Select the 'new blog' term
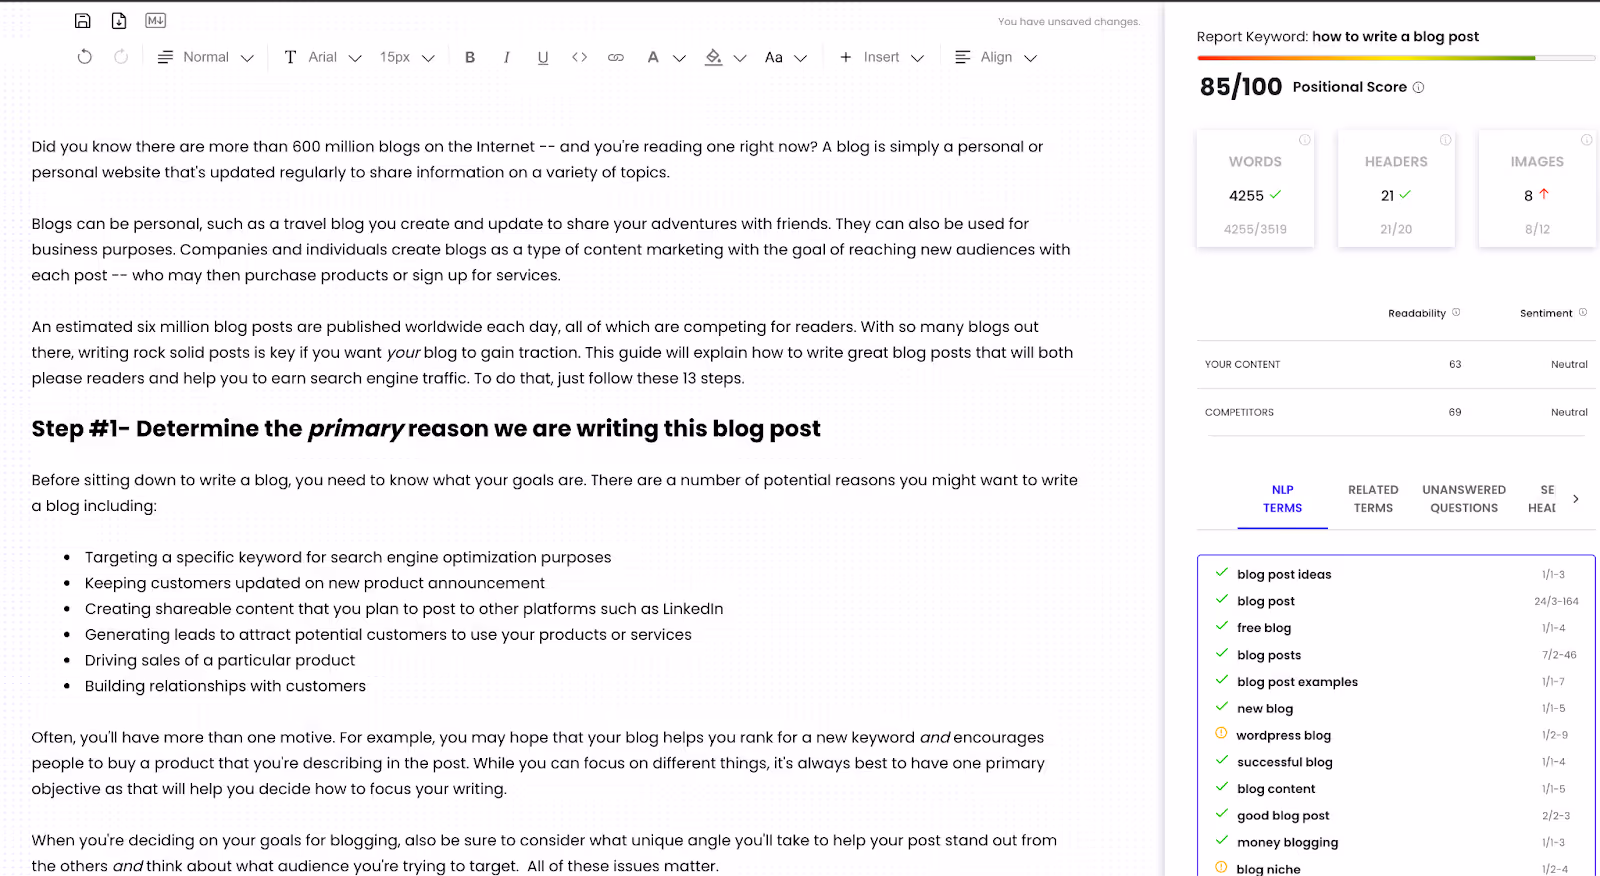1600x876 pixels. [x=1265, y=708]
